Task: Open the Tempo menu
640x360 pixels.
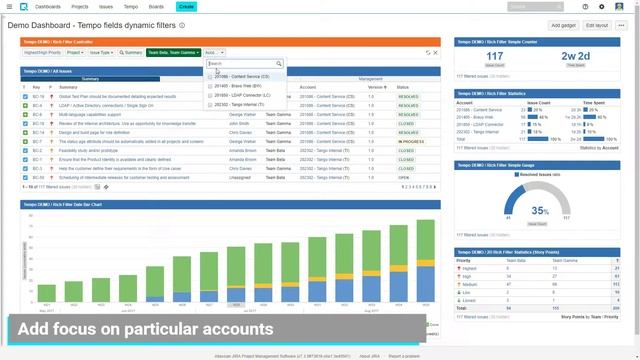Action: point(131,7)
